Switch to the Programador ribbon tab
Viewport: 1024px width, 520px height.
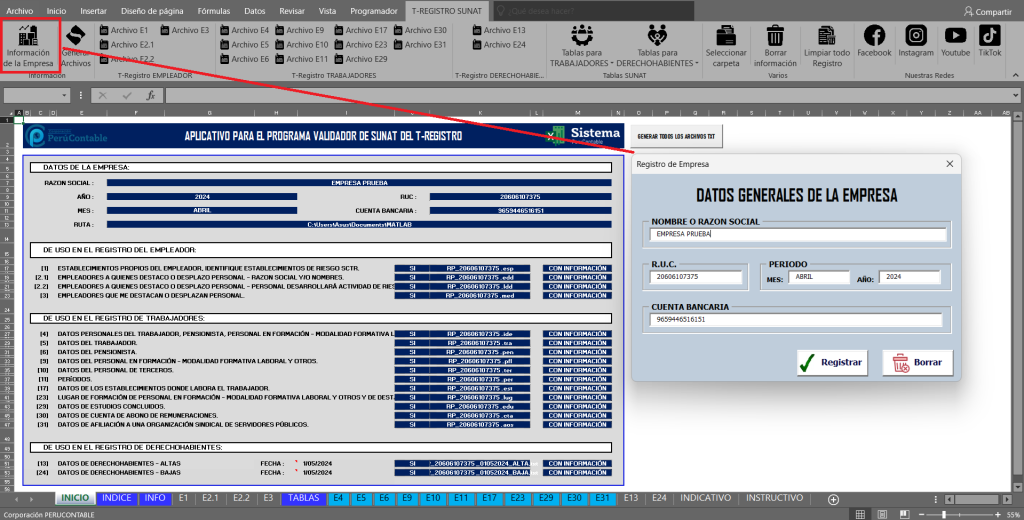coord(374,11)
